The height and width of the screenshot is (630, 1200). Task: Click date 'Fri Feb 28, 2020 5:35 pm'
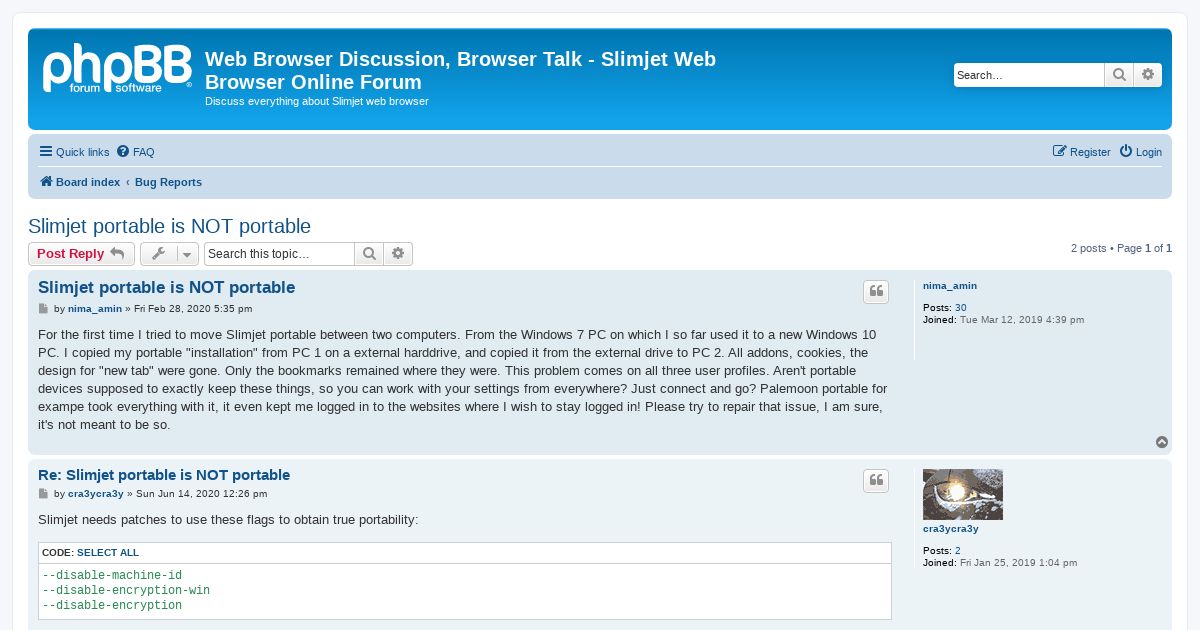pos(193,309)
